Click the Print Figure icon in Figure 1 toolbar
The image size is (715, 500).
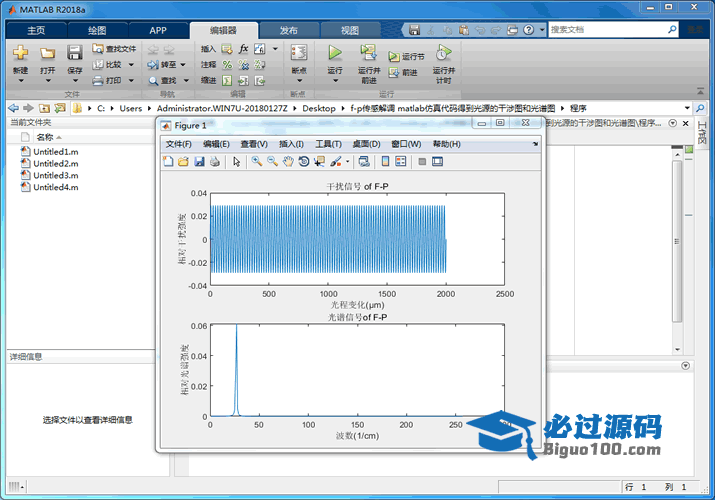pyautogui.click(x=215, y=161)
